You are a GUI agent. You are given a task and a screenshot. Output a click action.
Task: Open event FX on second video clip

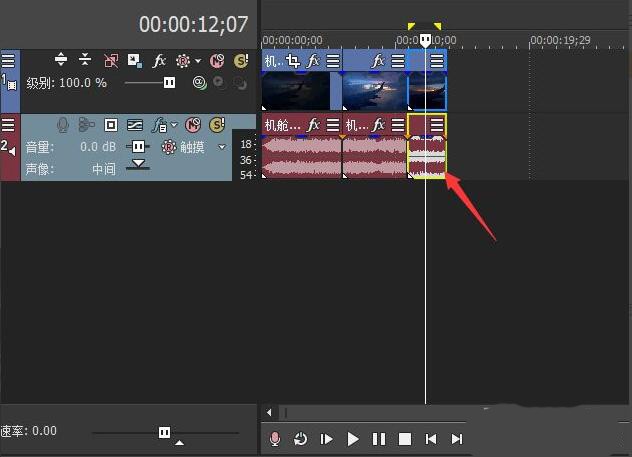pyautogui.click(x=378, y=61)
